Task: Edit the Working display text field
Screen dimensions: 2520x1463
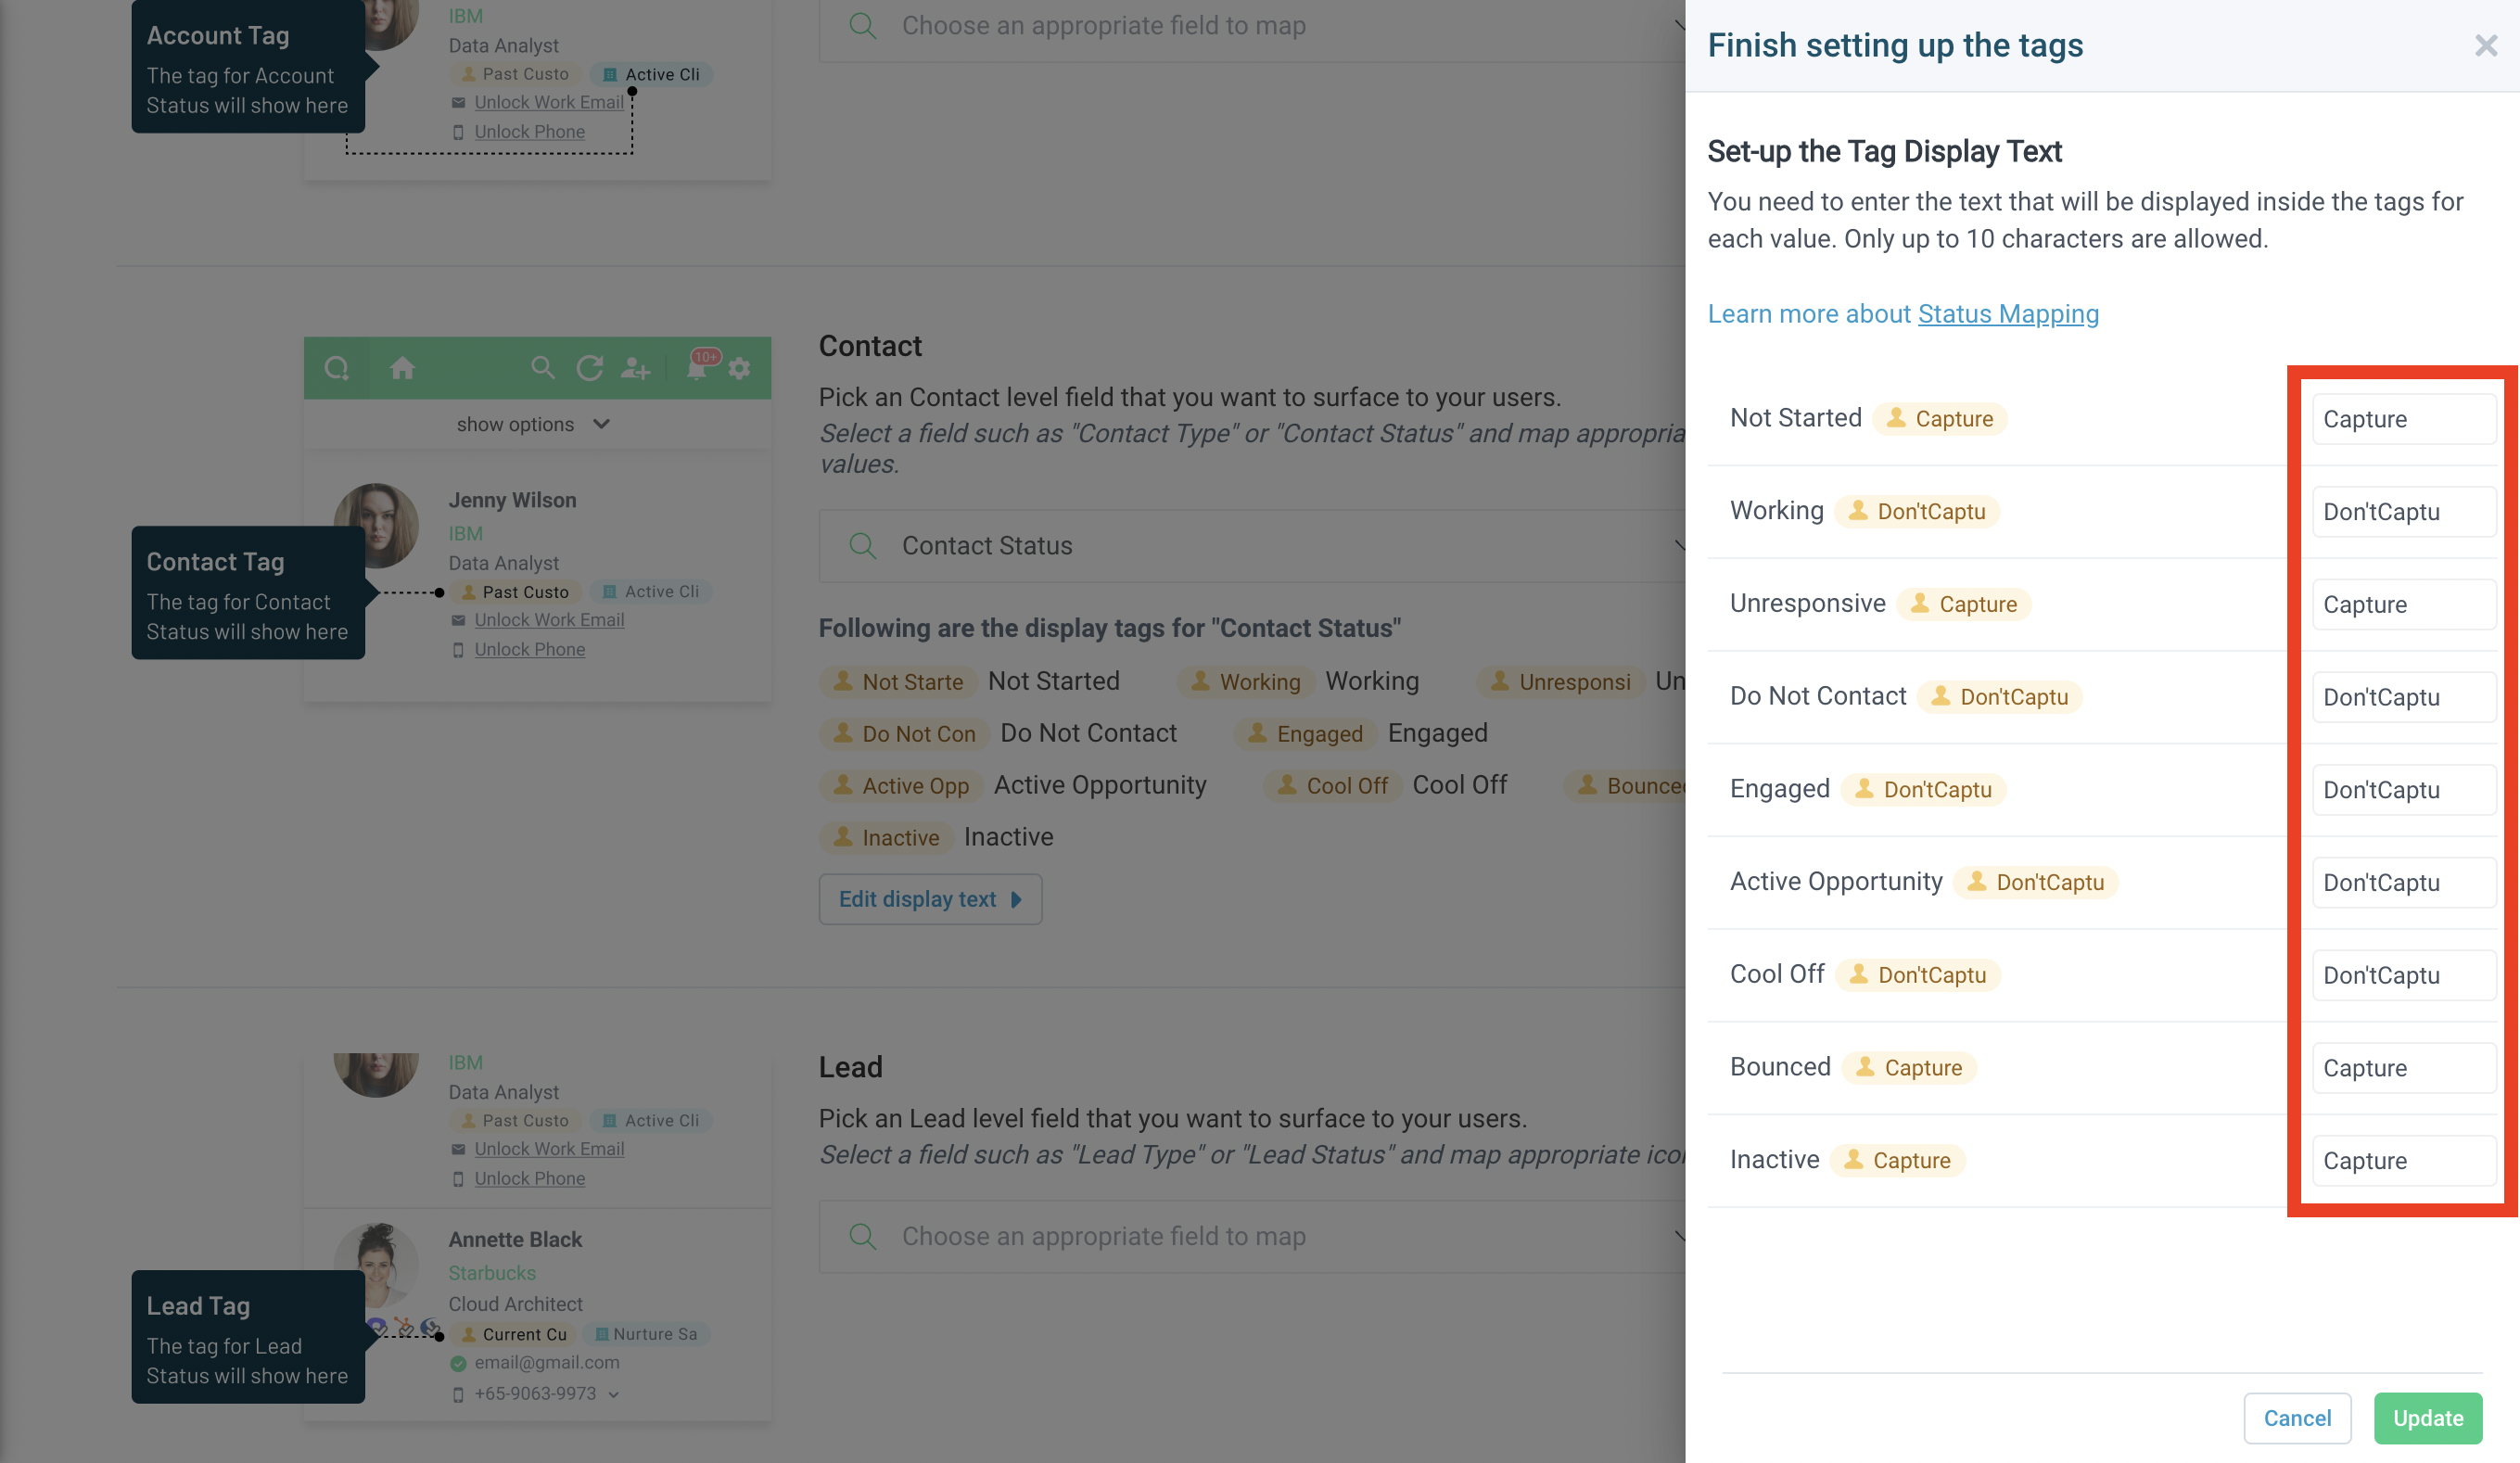Action: coord(2403,512)
